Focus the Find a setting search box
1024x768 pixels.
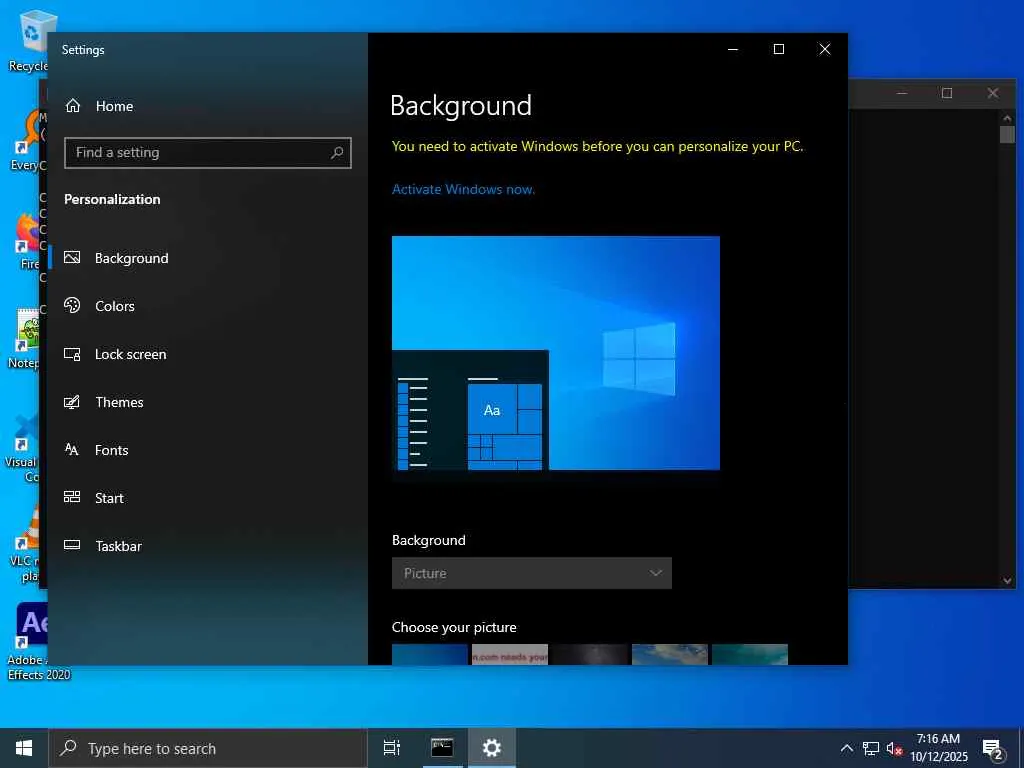point(208,153)
